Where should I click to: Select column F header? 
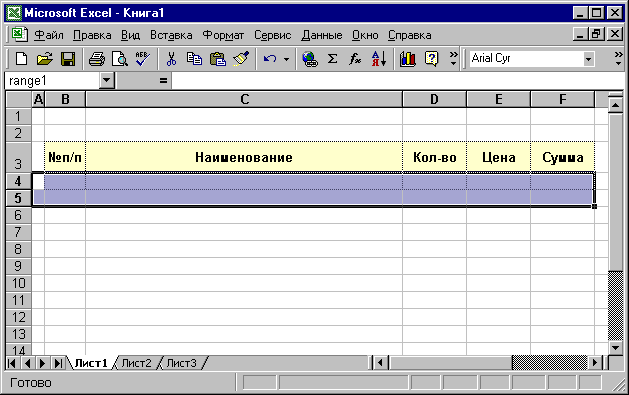click(562, 99)
